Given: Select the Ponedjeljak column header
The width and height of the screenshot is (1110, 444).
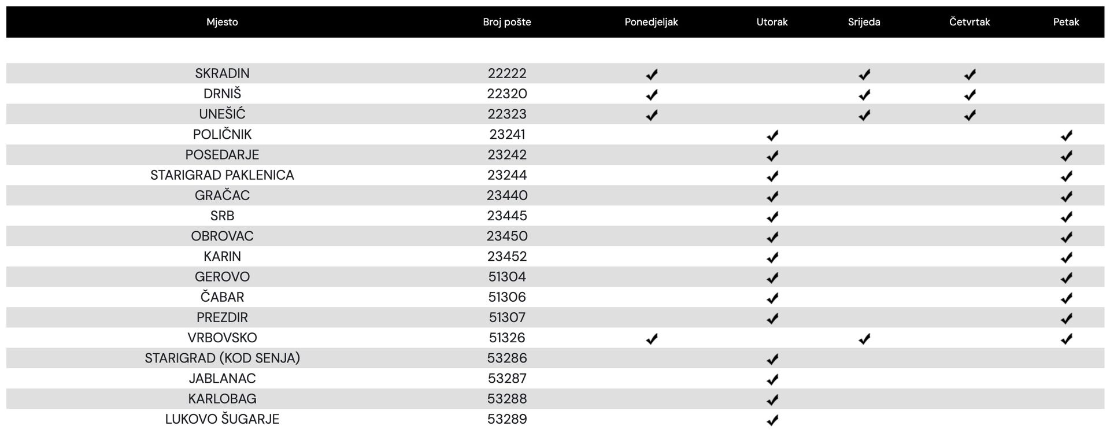Looking at the screenshot, I should [651, 22].
